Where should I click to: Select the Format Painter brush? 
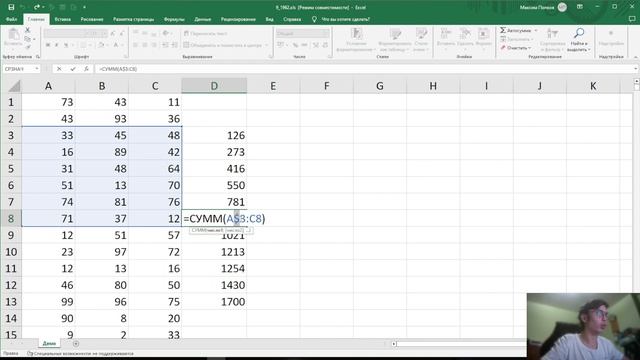(27, 47)
